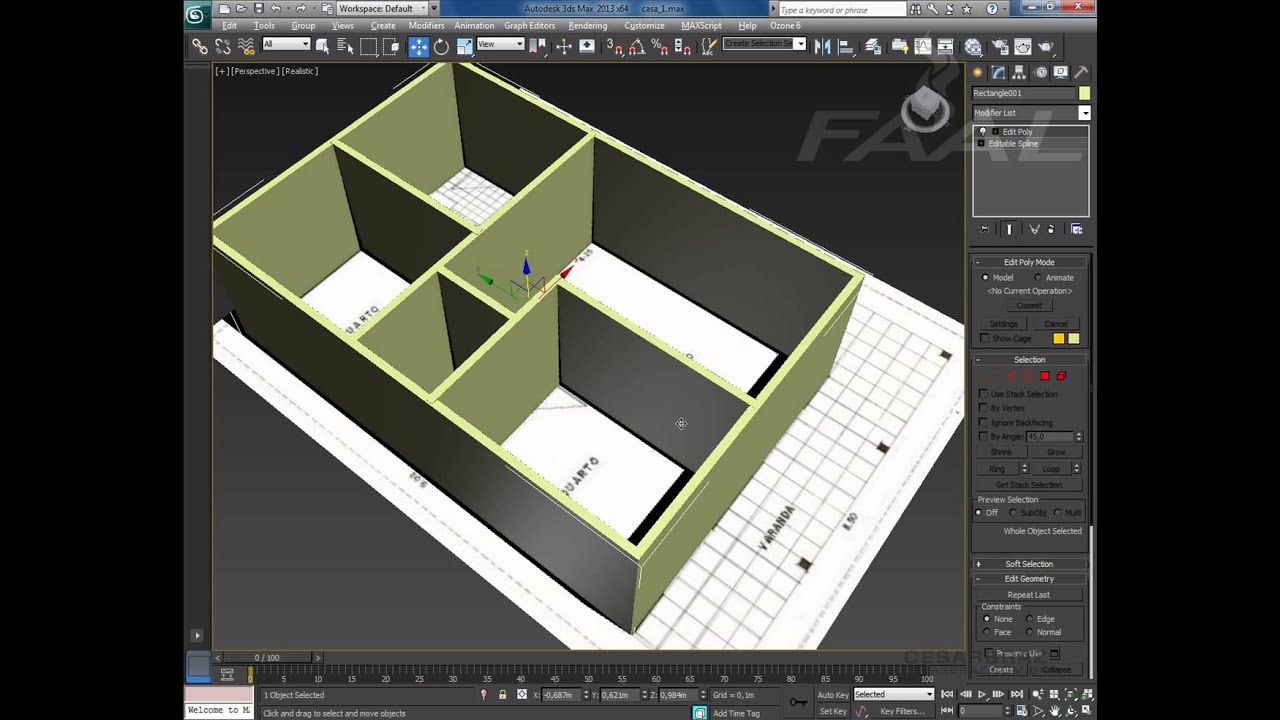
Task: Select Element sub-object level red cube
Action: pyautogui.click(x=1062, y=376)
